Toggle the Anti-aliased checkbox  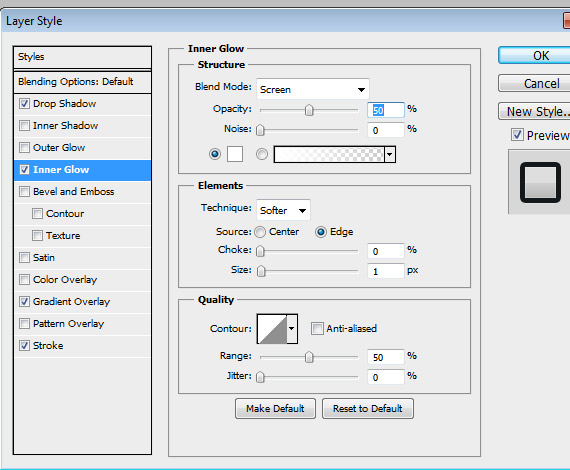(x=317, y=329)
